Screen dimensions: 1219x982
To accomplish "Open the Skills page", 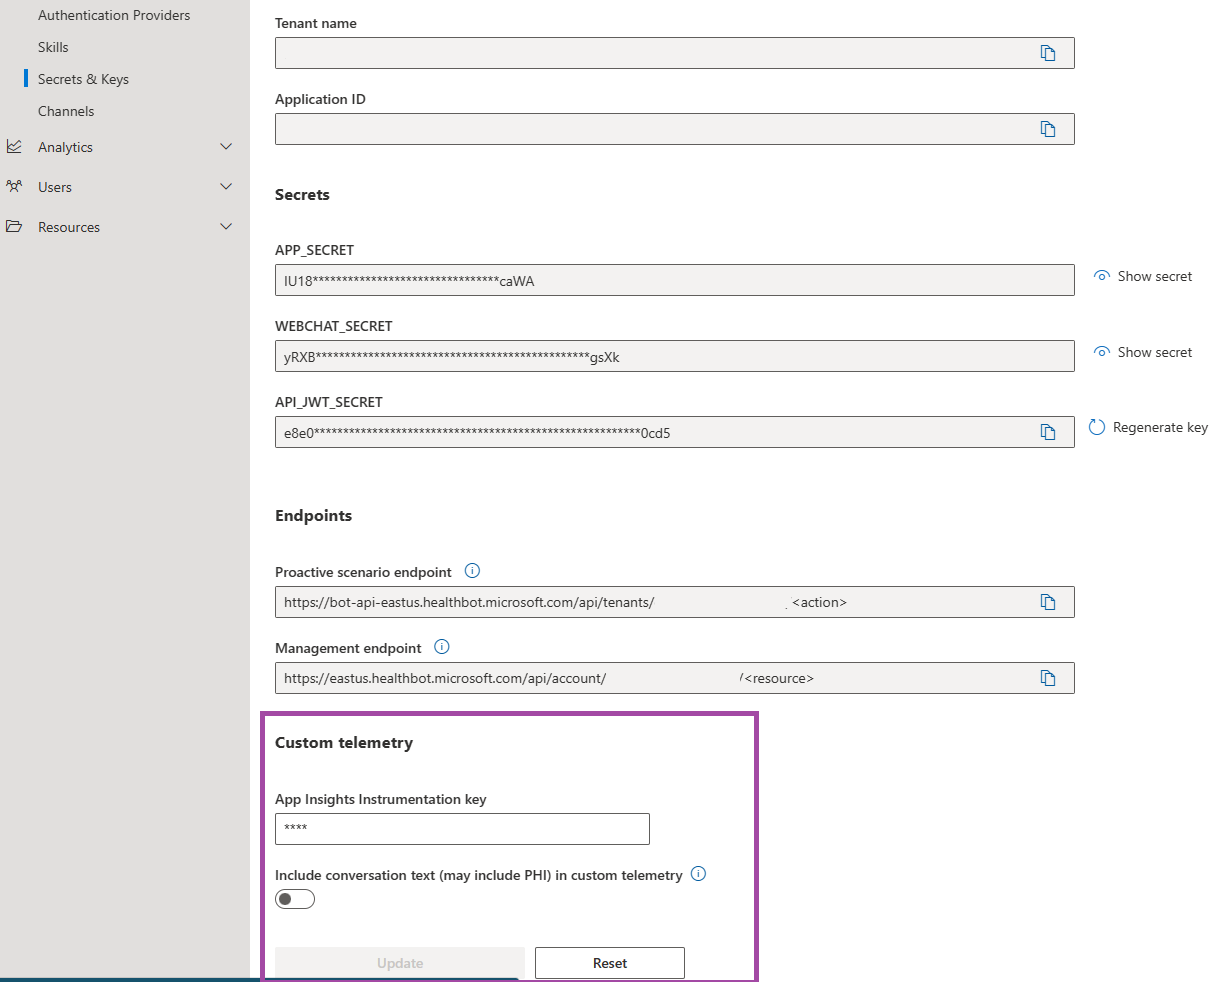I will [x=52, y=47].
